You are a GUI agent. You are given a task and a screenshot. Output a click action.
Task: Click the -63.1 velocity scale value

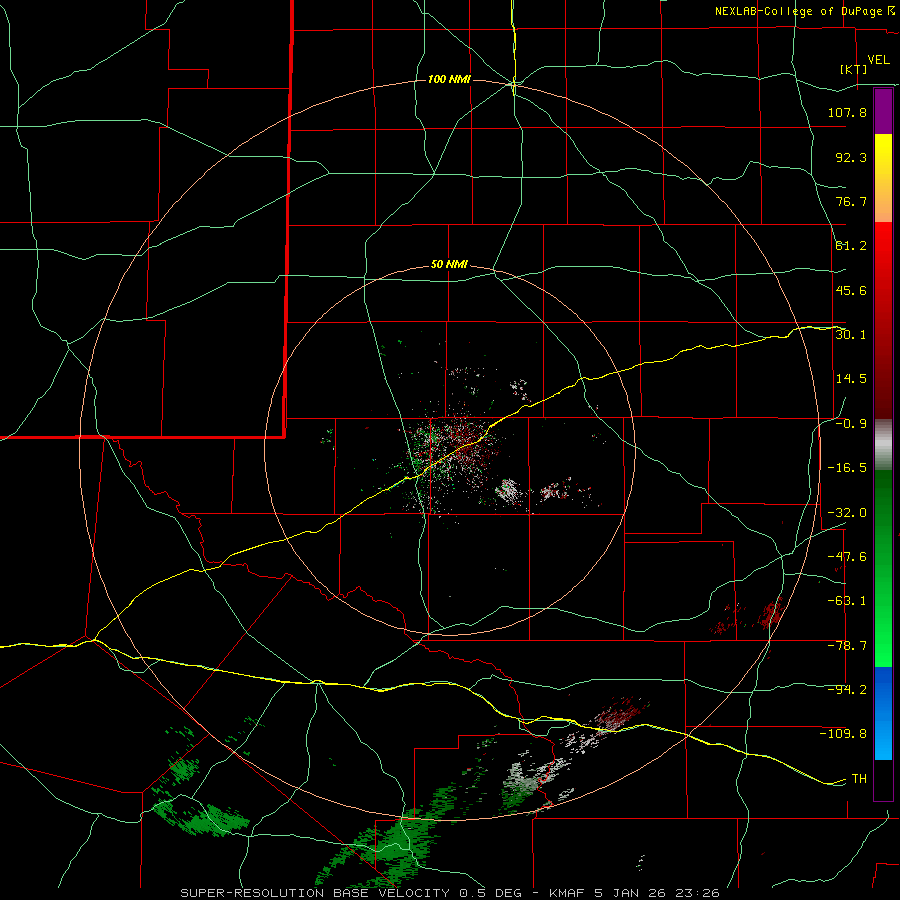pyautogui.click(x=847, y=601)
